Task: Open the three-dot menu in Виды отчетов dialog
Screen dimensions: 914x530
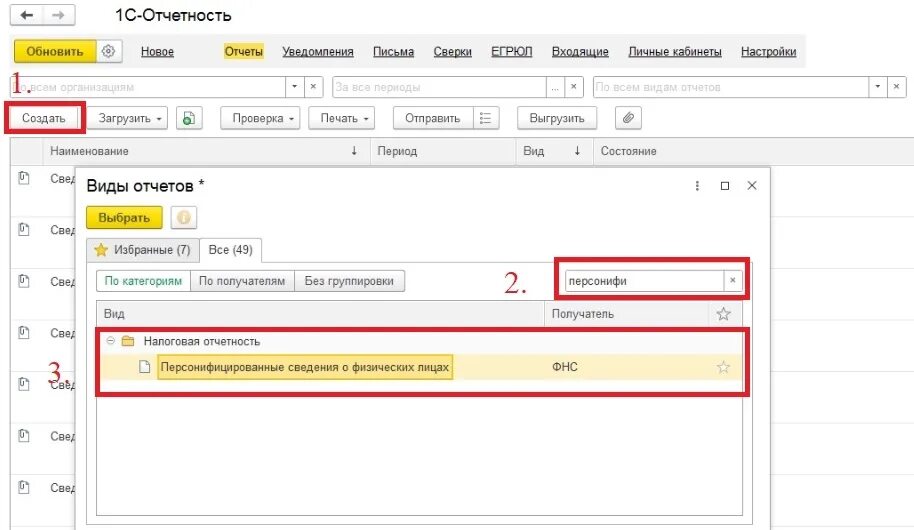Action: [x=697, y=185]
